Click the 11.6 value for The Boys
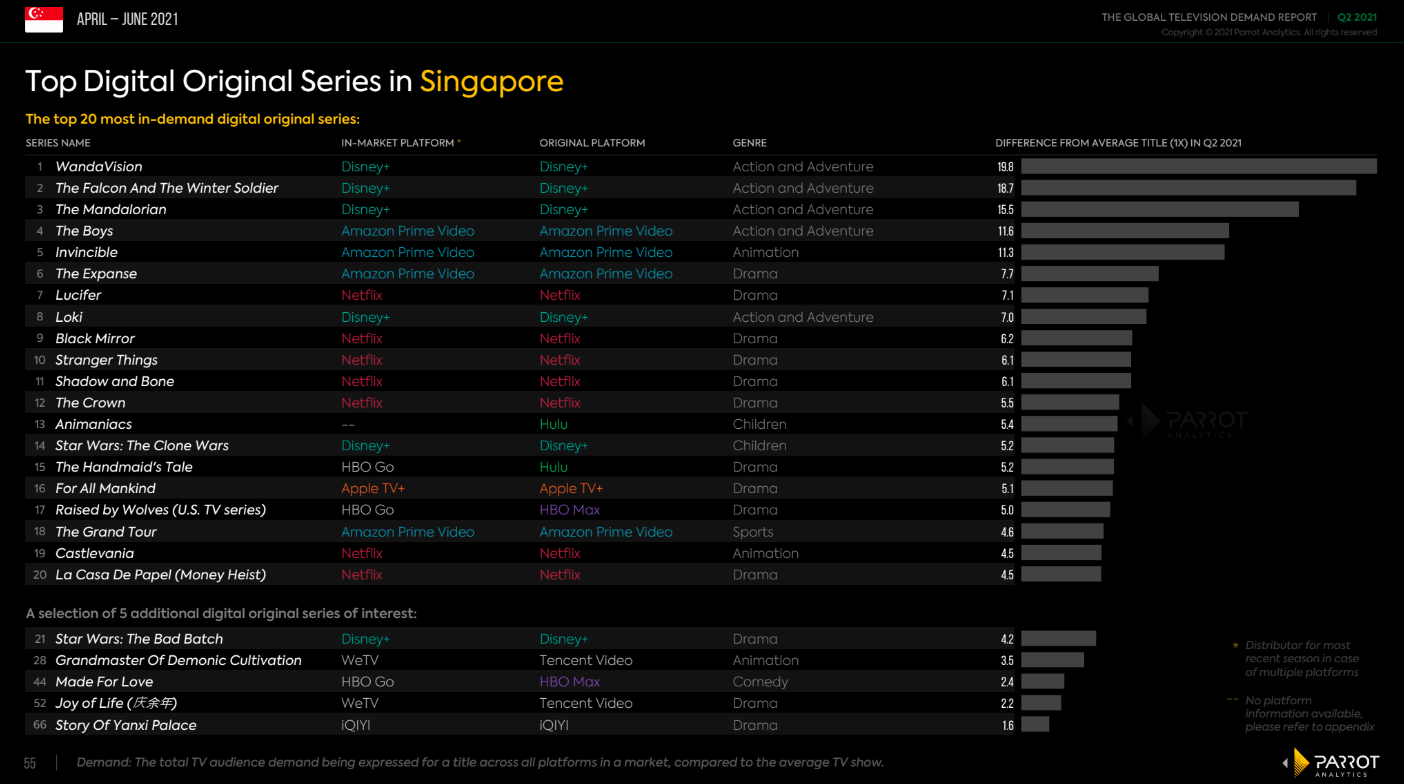Viewport: 1404px width, 784px height. 1005,231
